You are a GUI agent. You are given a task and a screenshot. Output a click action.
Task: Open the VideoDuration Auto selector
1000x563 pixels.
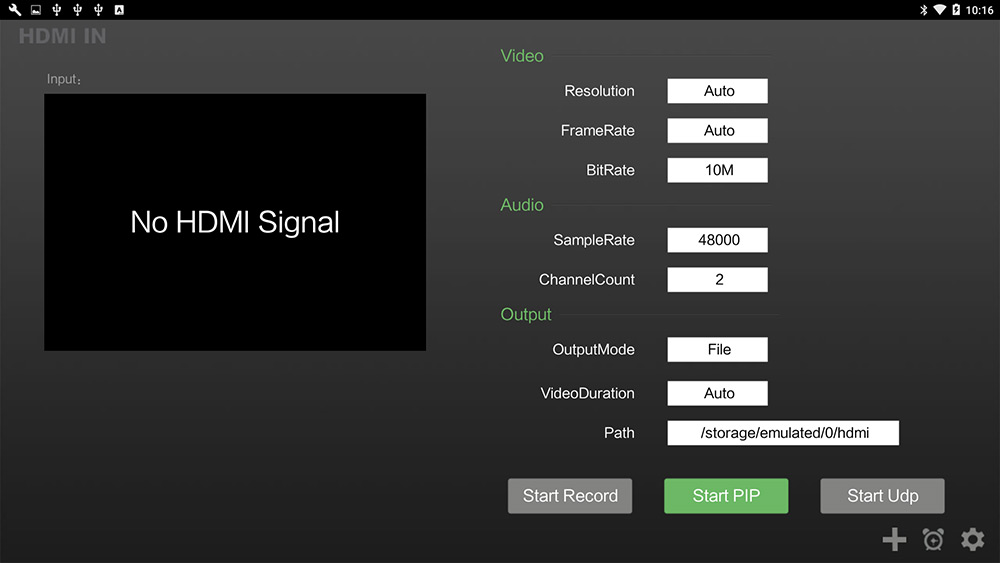tap(717, 393)
